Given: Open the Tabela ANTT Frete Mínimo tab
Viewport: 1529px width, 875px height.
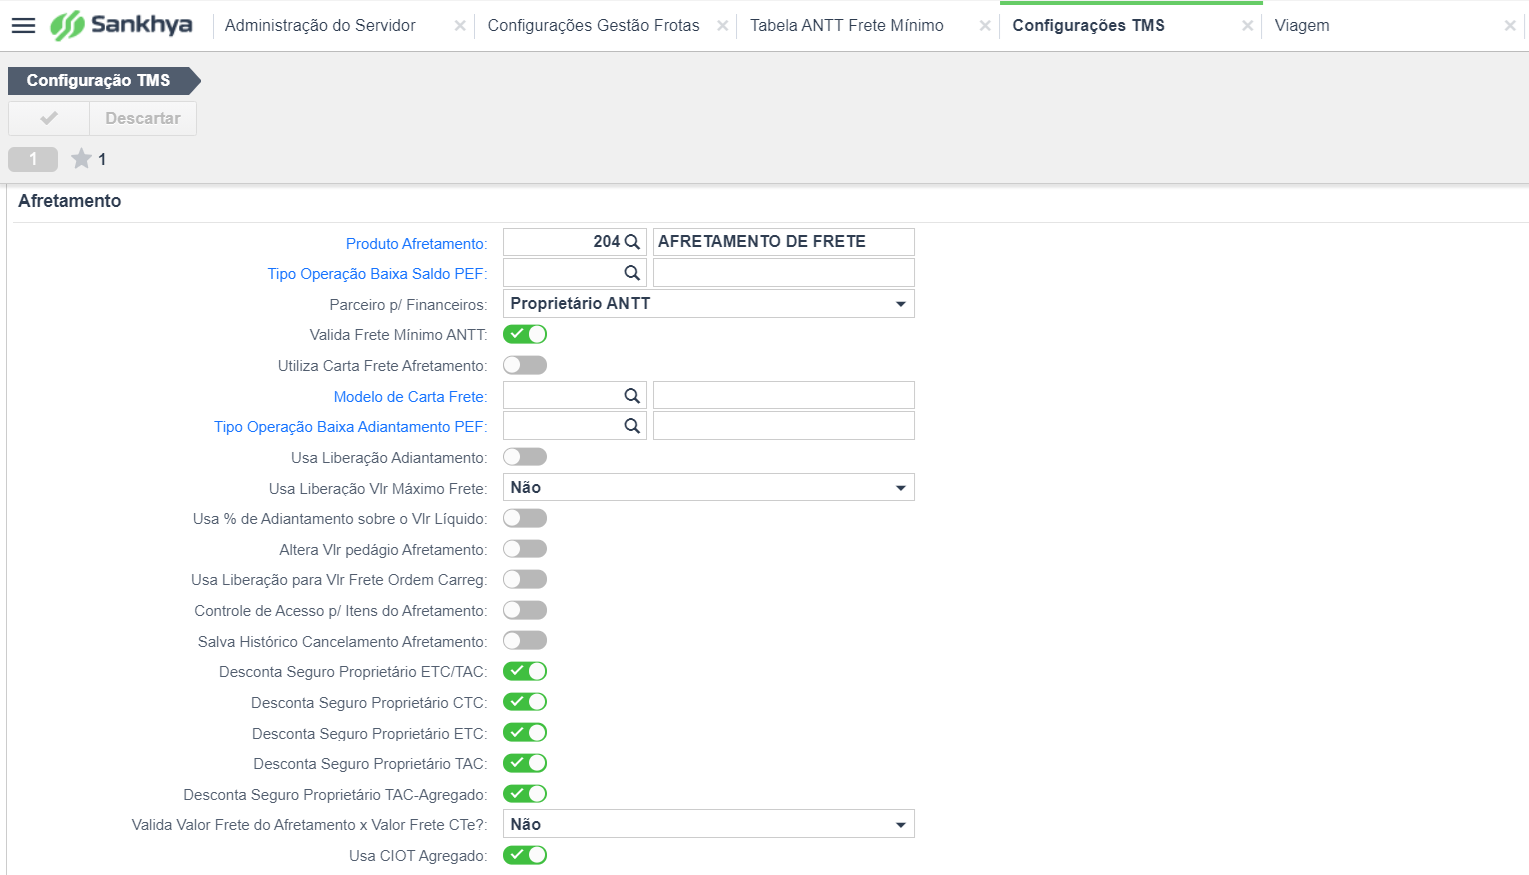Looking at the screenshot, I should [x=847, y=26].
